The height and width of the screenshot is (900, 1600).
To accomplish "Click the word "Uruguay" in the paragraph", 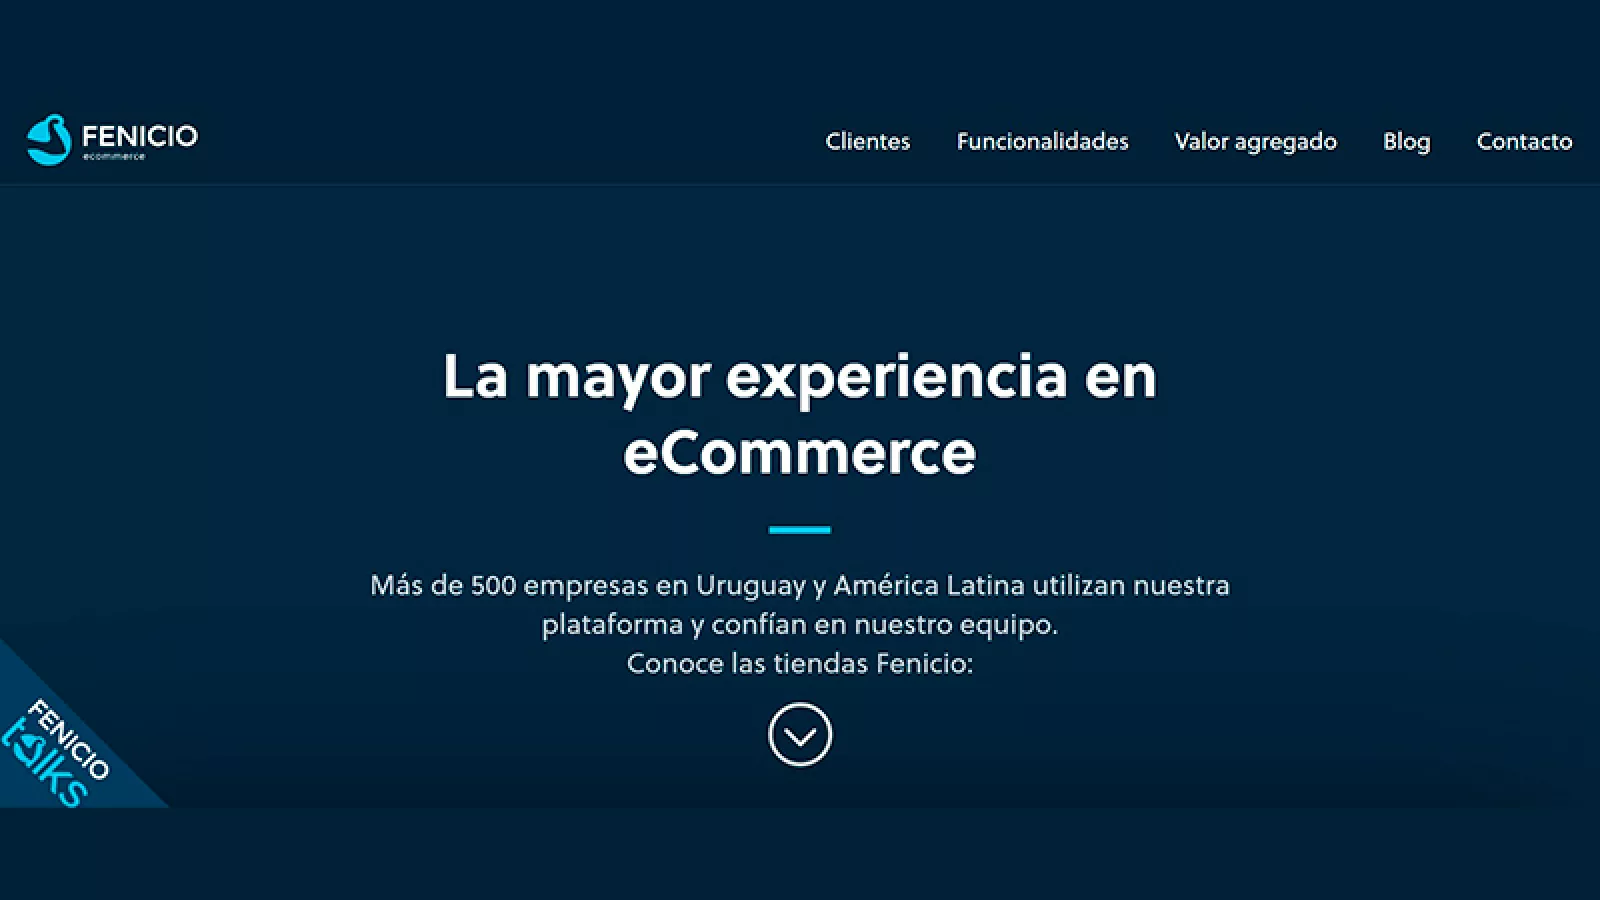I will tap(751, 586).
